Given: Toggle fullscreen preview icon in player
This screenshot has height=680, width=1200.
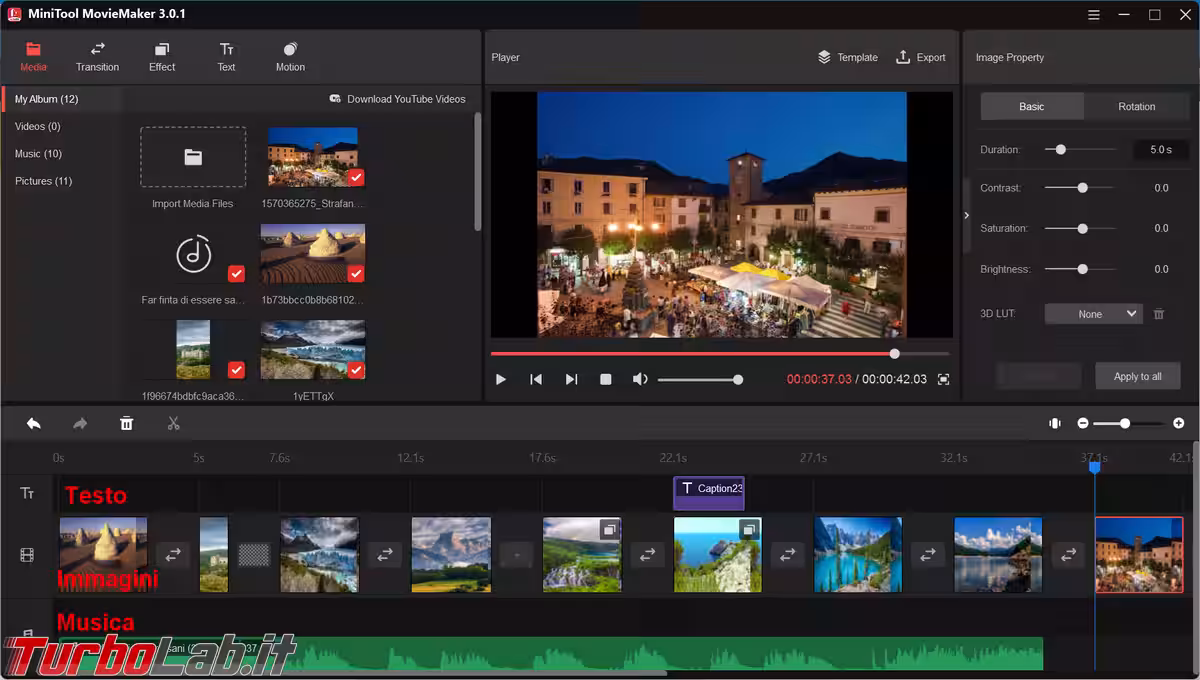Looking at the screenshot, I should point(943,380).
